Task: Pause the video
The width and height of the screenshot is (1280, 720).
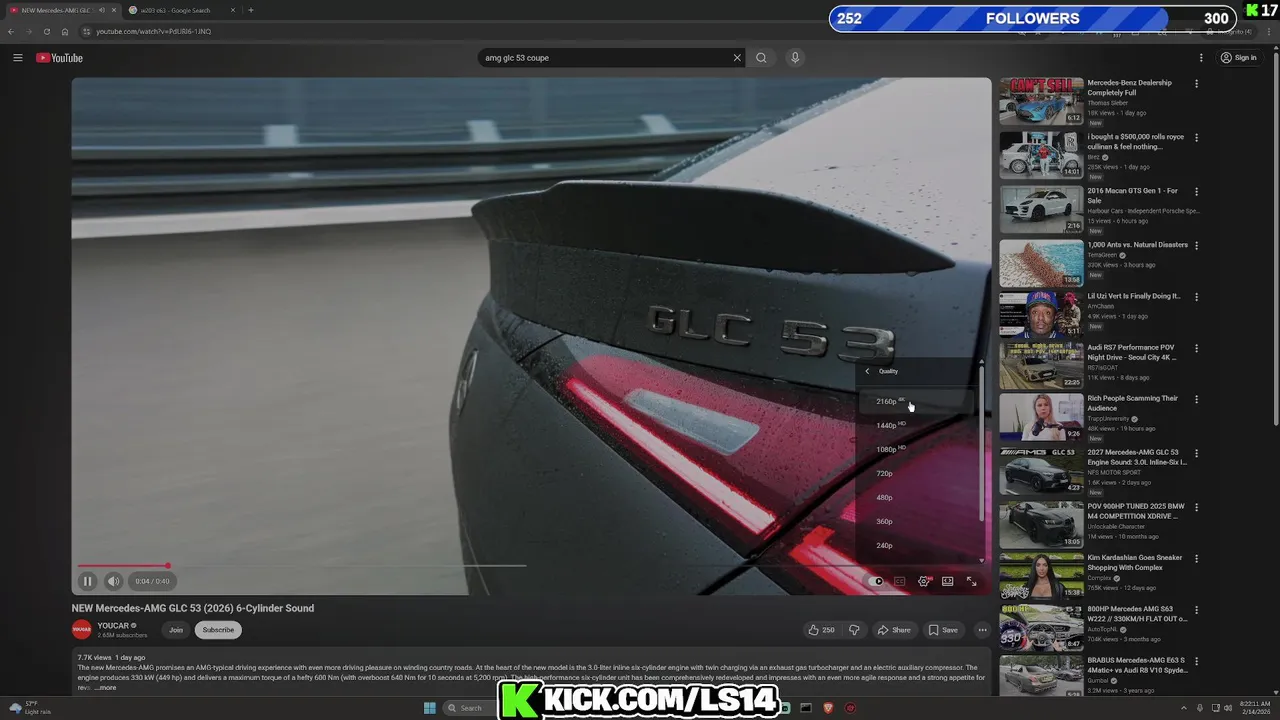Action: pyautogui.click(x=87, y=581)
